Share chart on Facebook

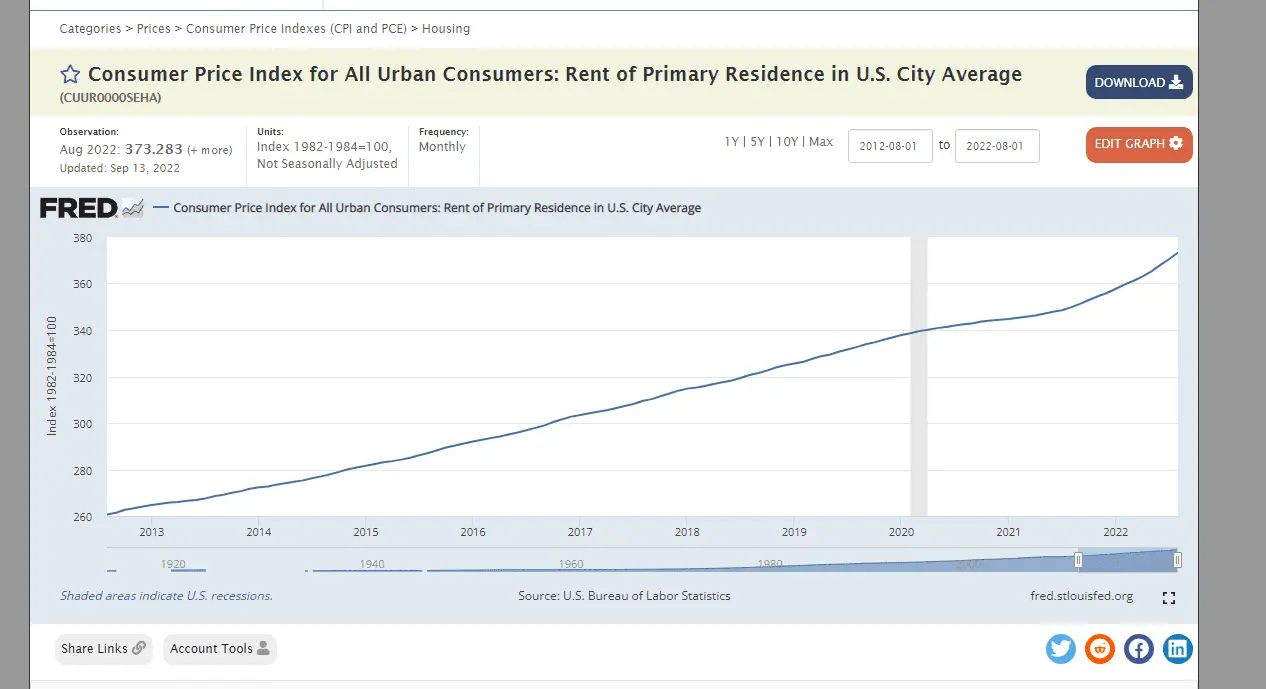[x=1139, y=649]
